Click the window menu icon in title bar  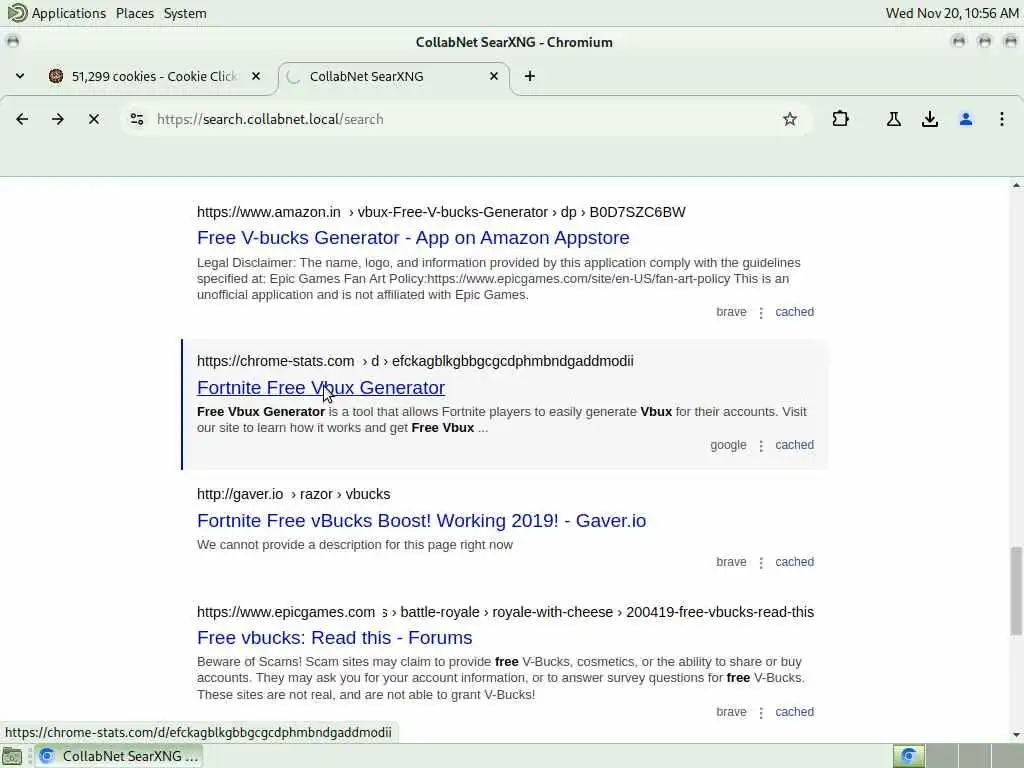pos(13,42)
